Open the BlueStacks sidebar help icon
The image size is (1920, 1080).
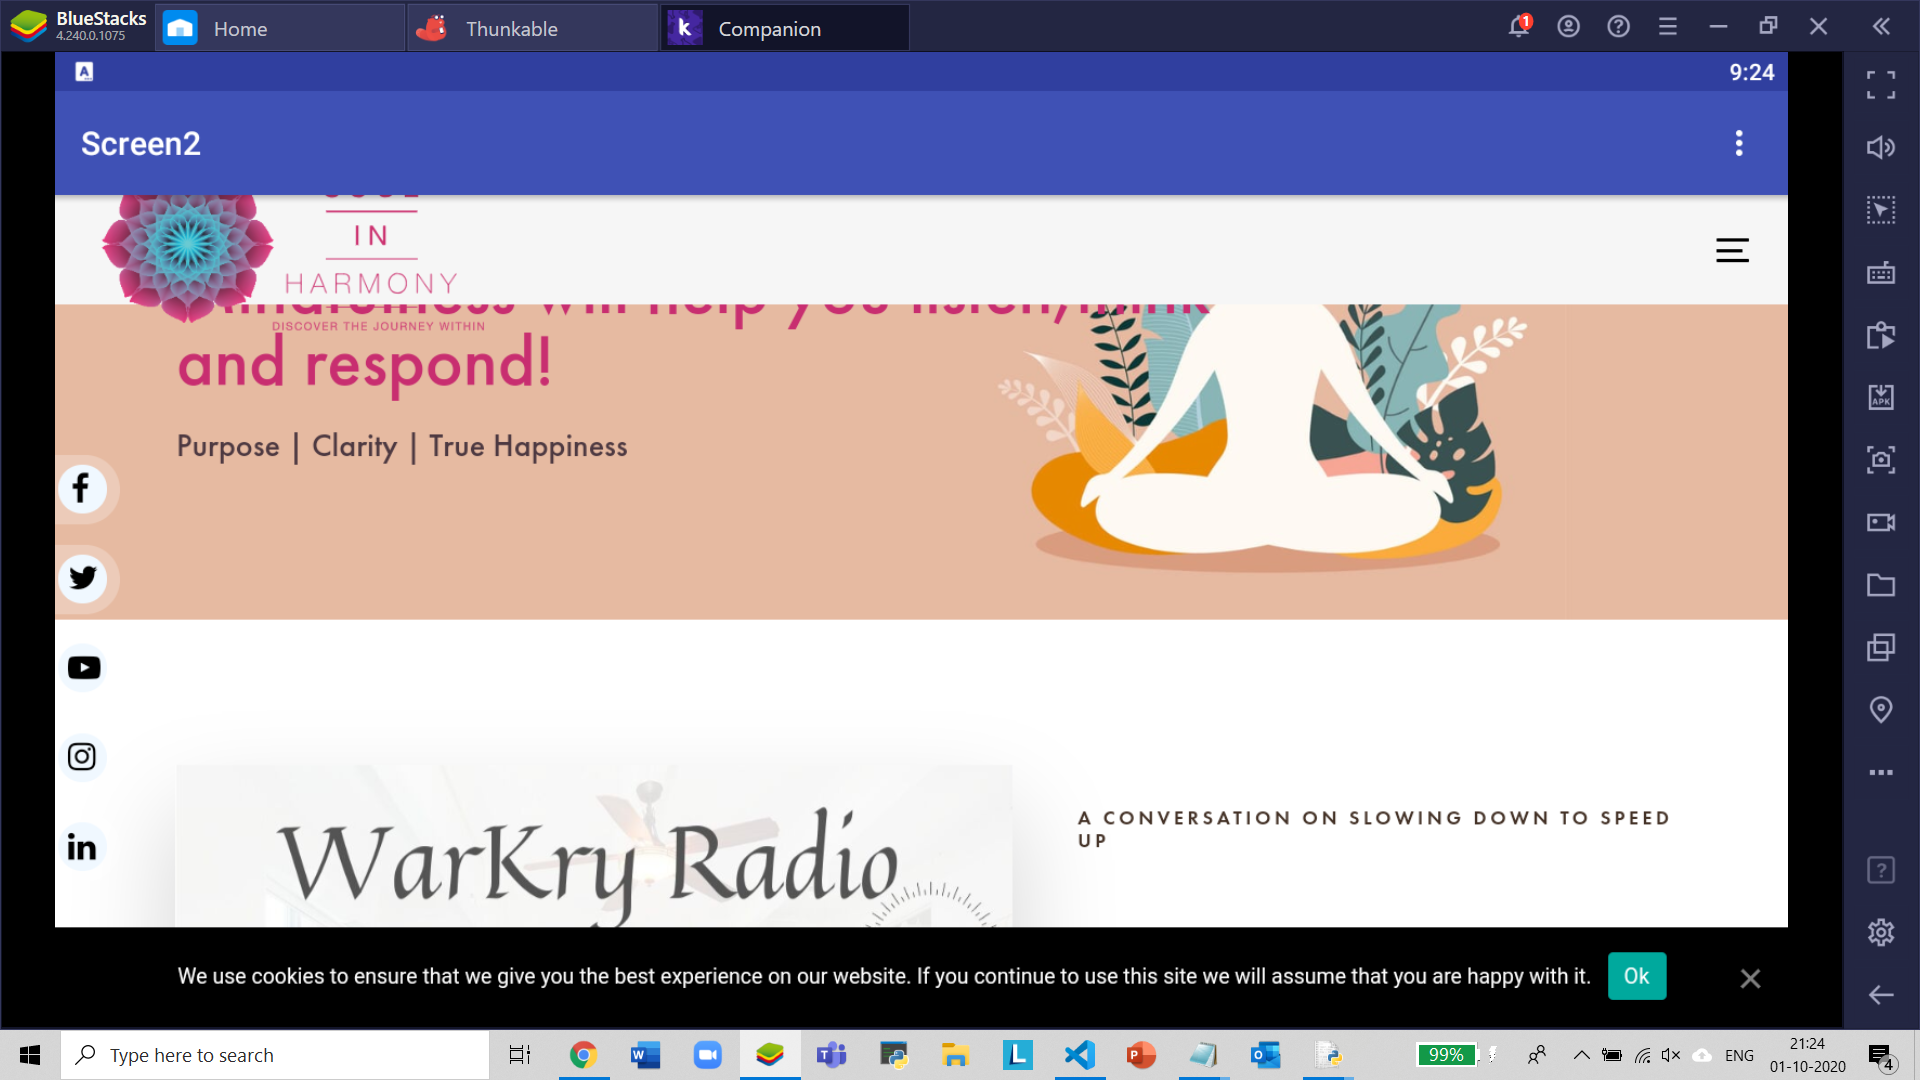[1881, 870]
